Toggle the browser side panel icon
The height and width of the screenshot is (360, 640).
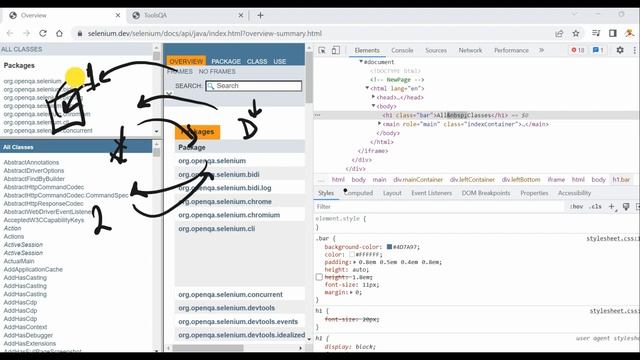(x=613, y=33)
